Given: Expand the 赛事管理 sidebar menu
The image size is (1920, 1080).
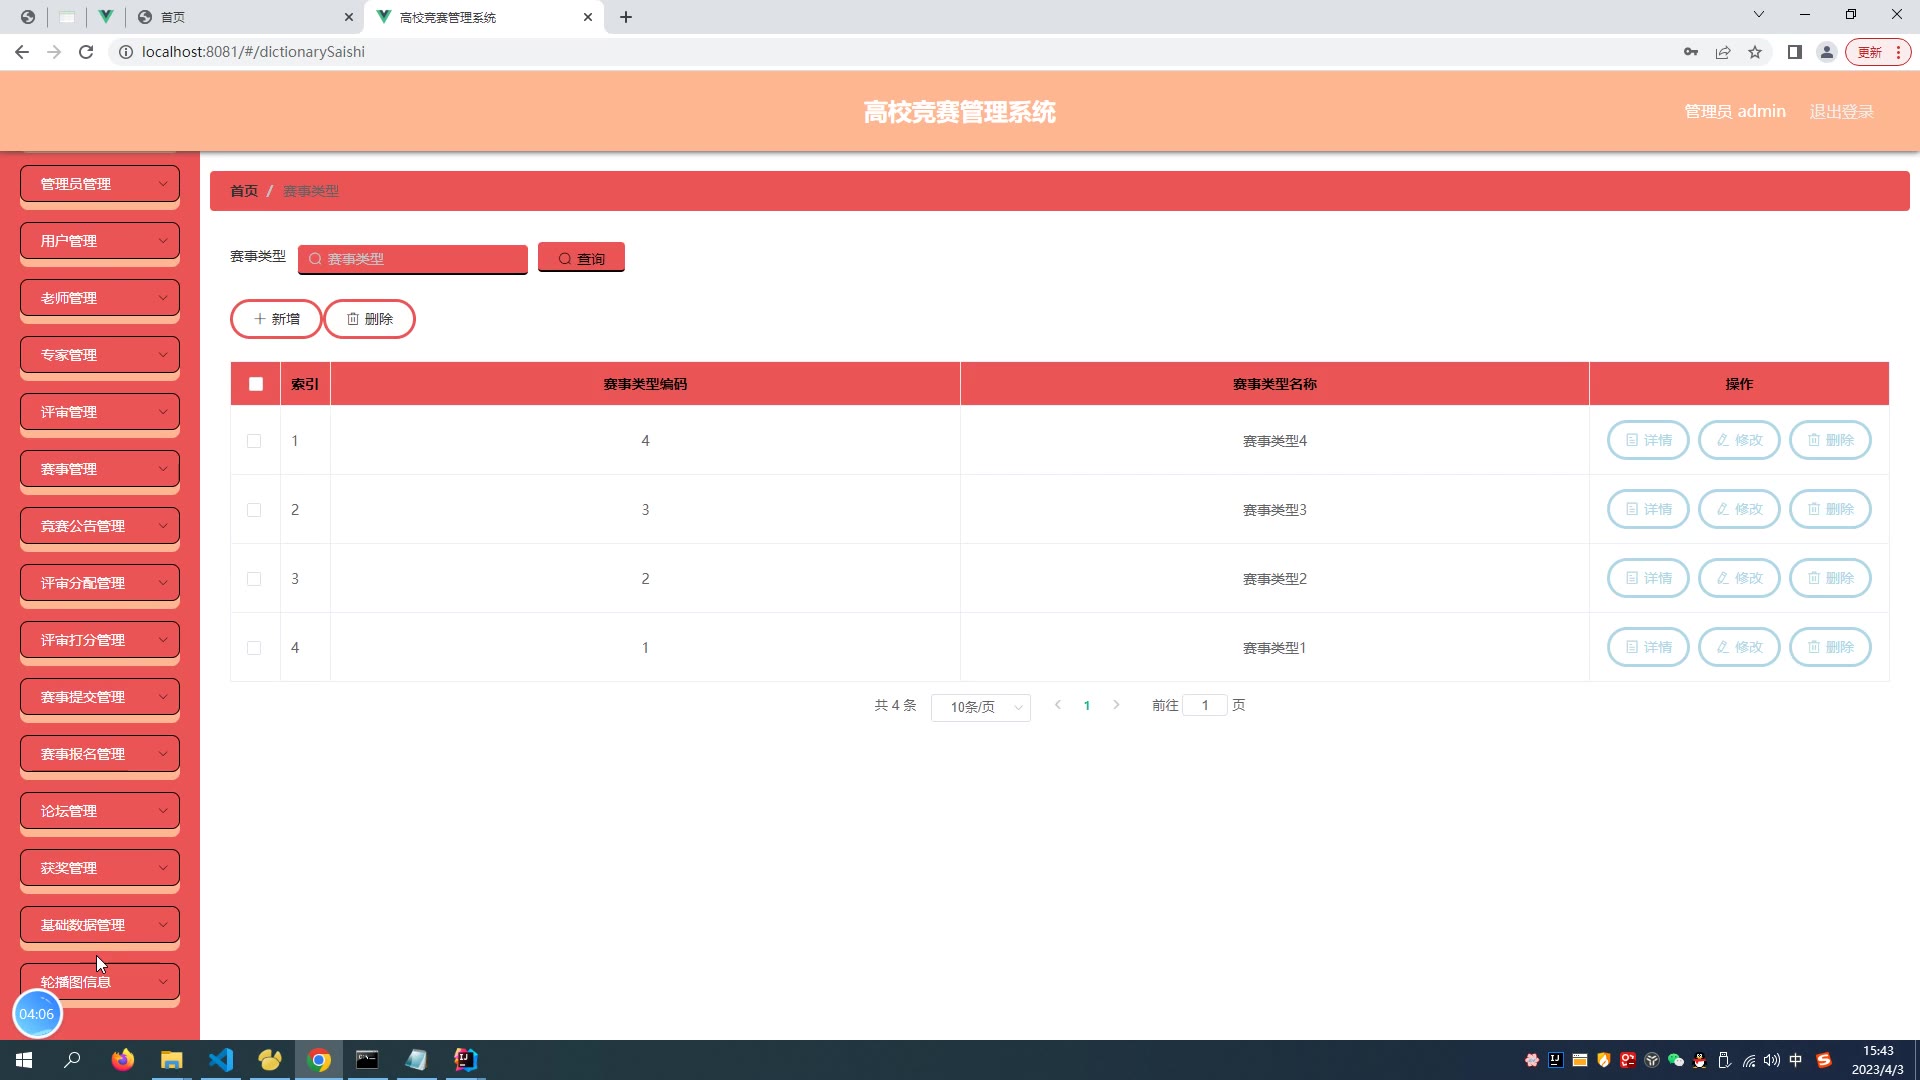Looking at the screenshot, I should tap(100, 469).
